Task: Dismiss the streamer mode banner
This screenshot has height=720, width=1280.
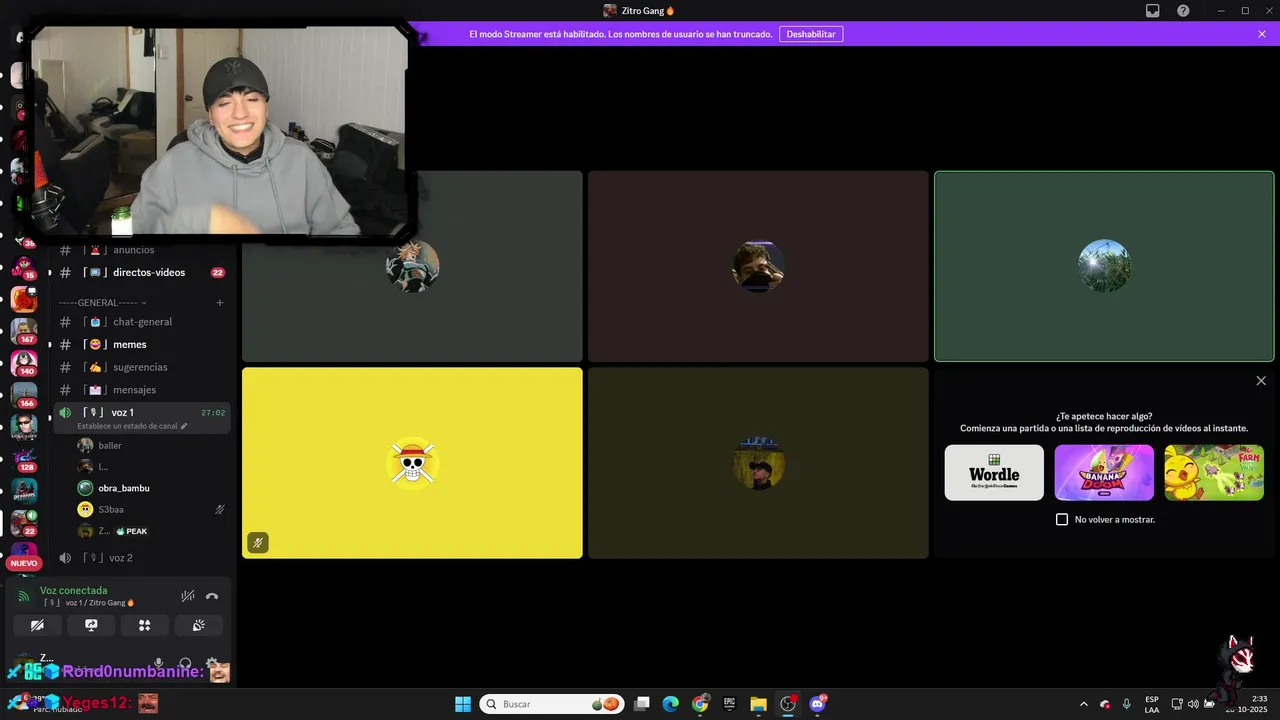Action: 1262,34
